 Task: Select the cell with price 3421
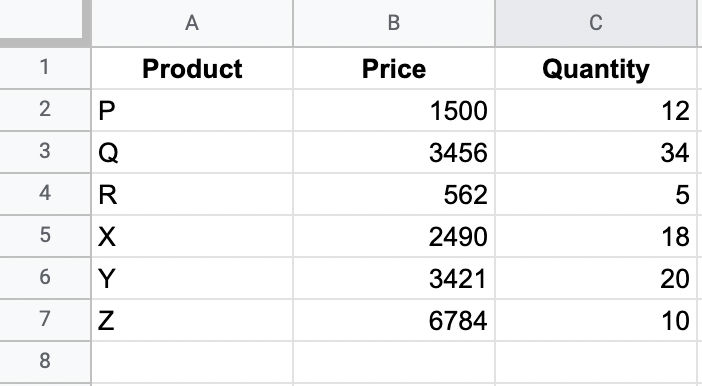[394, 278]
